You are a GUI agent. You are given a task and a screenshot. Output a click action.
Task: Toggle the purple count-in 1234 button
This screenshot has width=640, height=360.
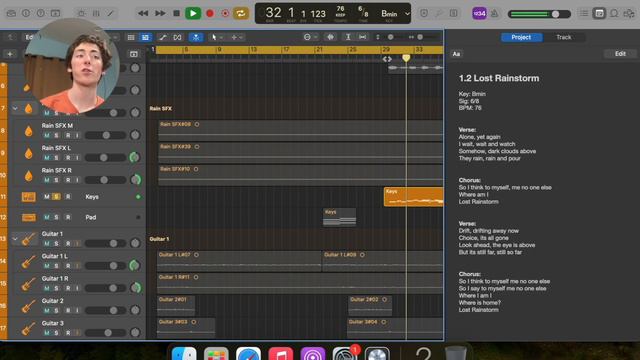tap(479, 13)
